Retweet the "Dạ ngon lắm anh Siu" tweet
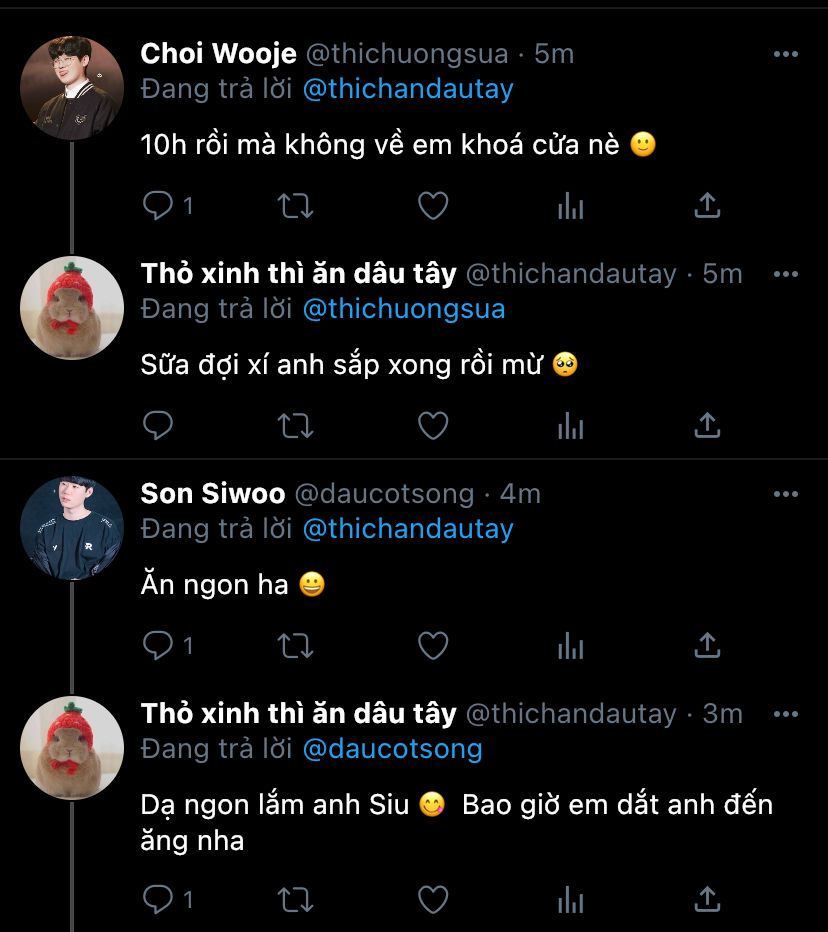828x932 pixels. 294,900
